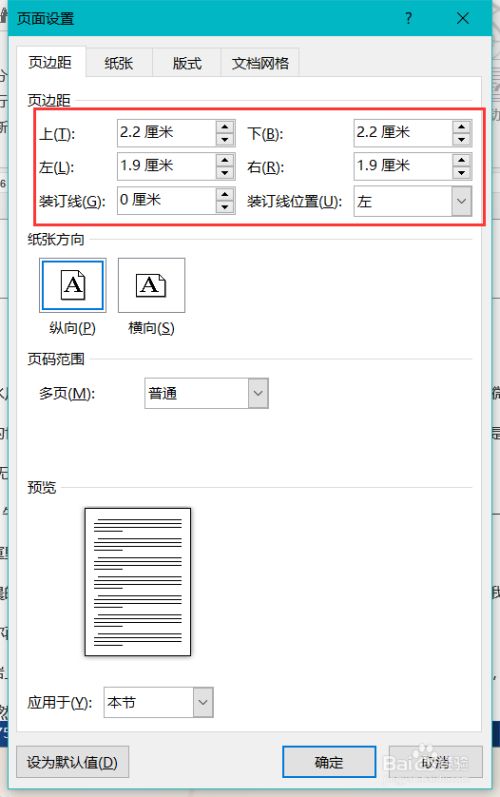Viewport: 500px width, 797px height.
Task: Click the 确定 button
Action: [329, 762]
